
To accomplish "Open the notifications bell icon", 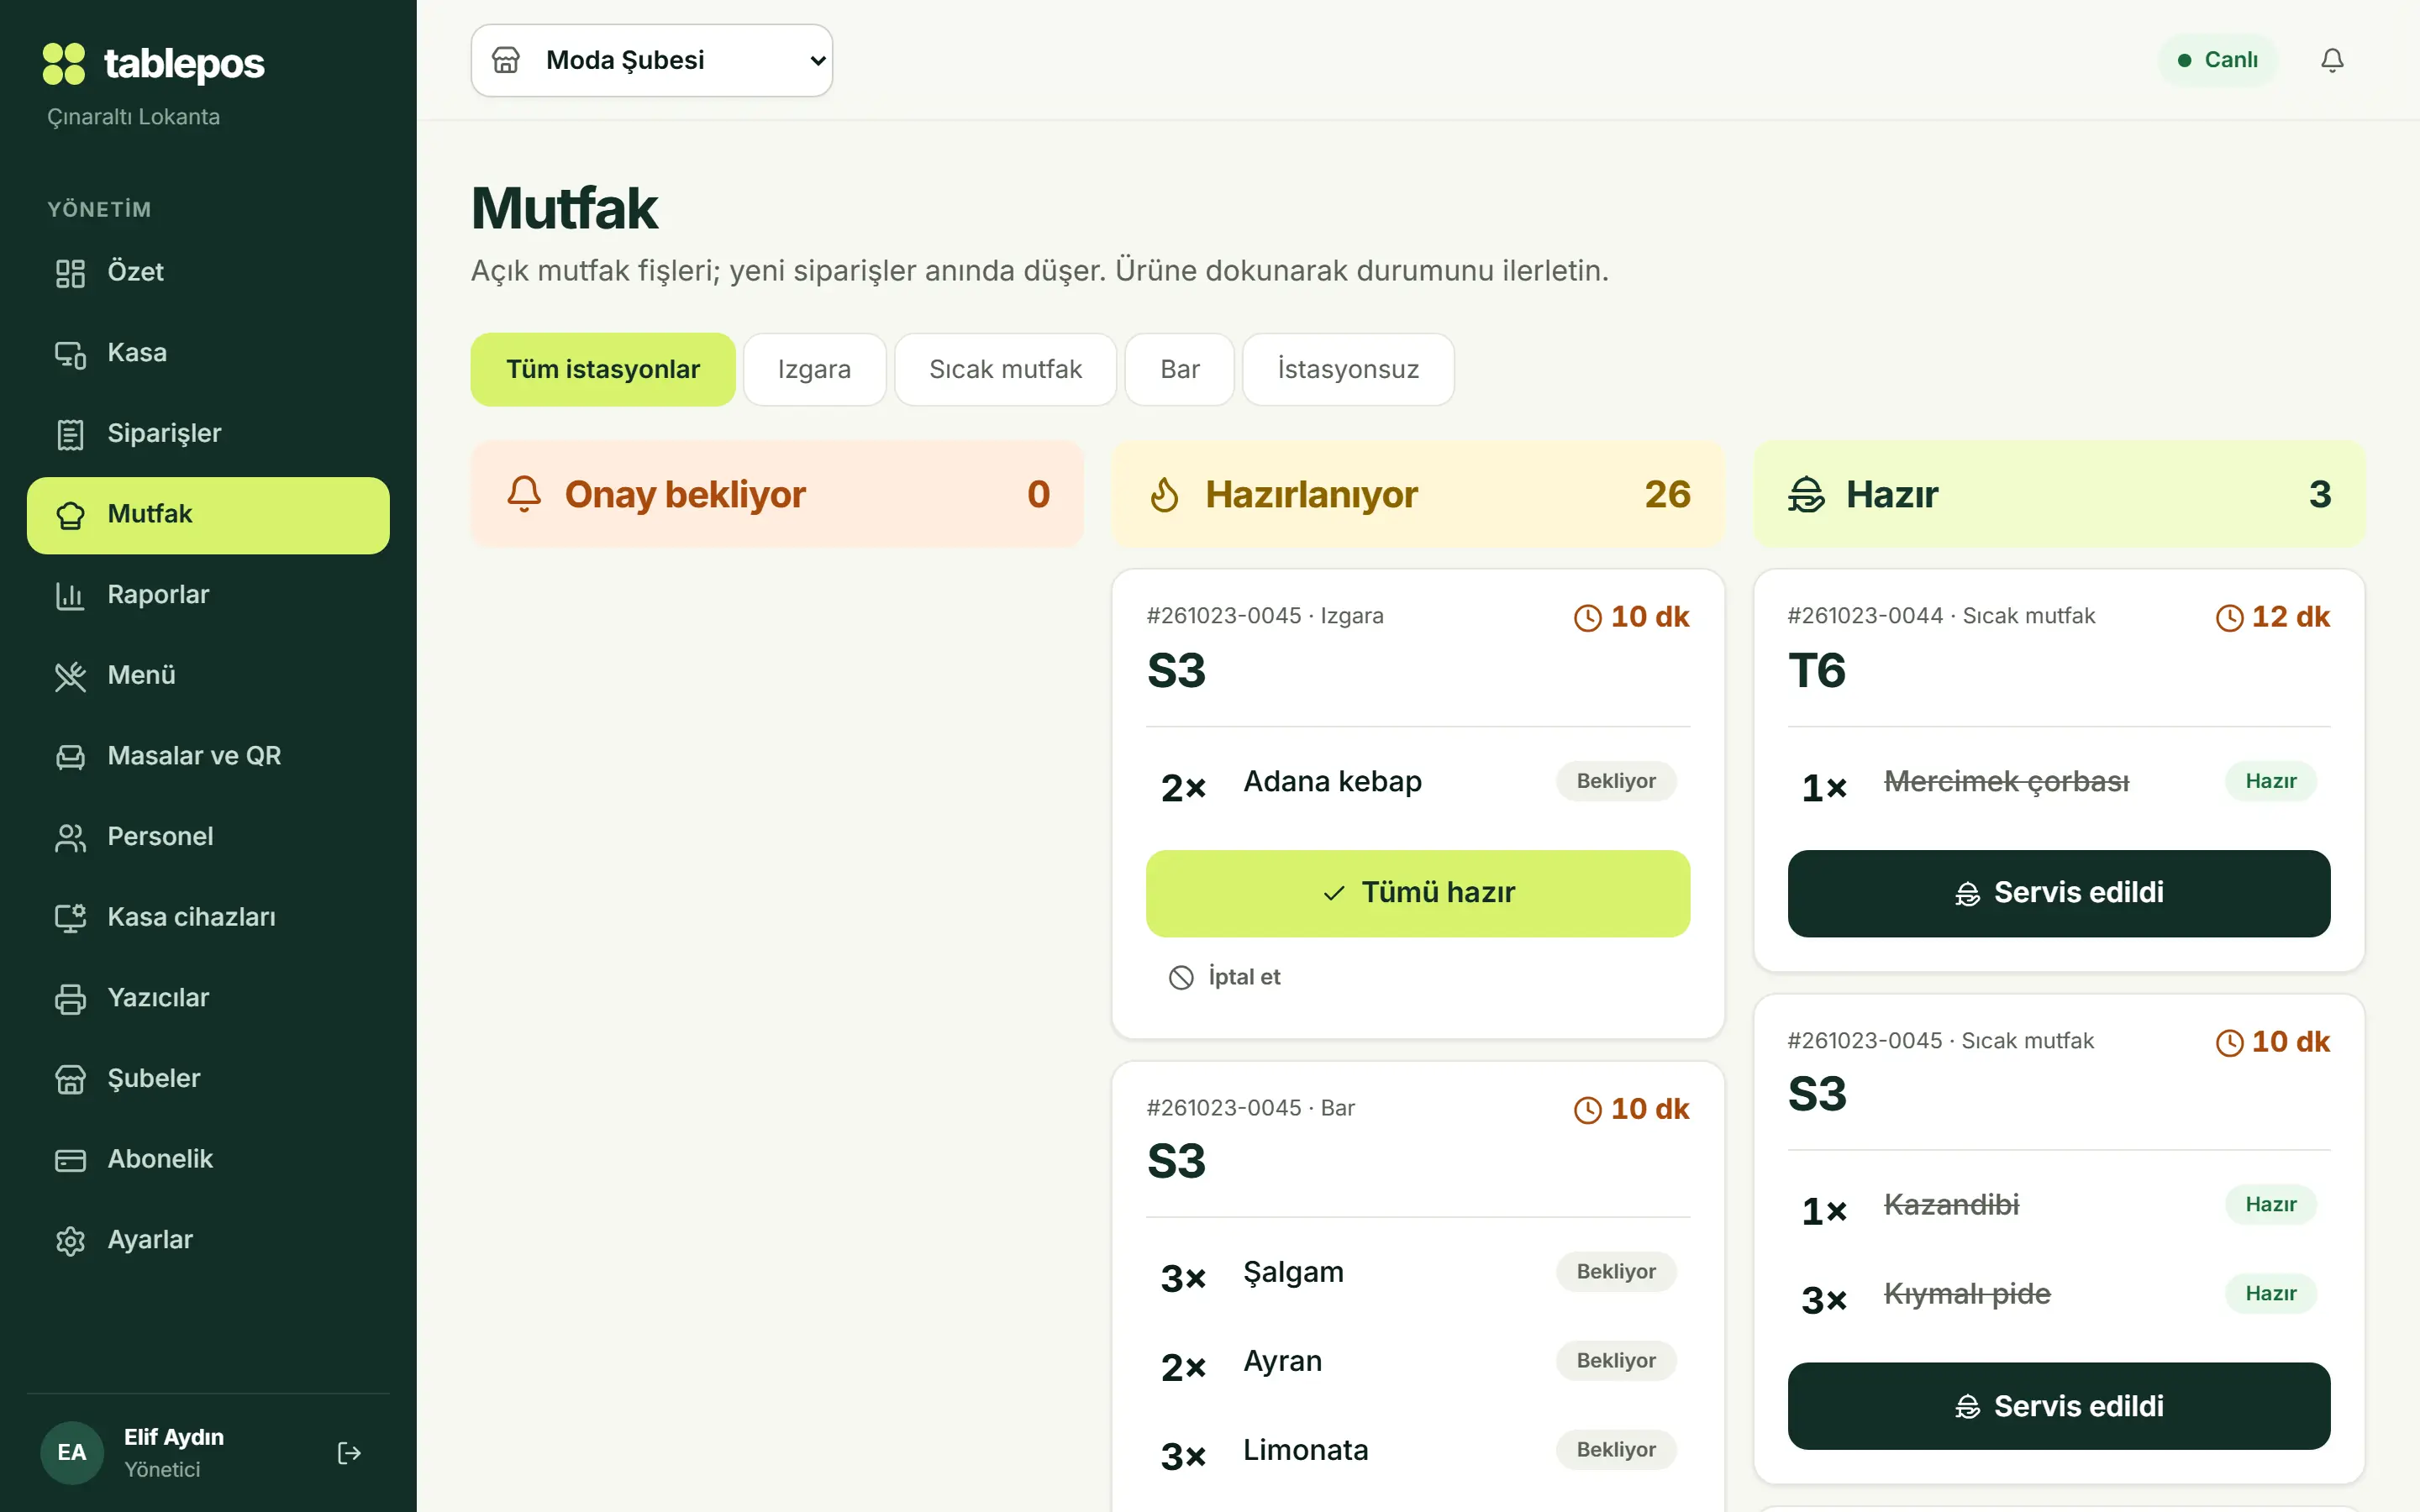I will (2332, 60).
